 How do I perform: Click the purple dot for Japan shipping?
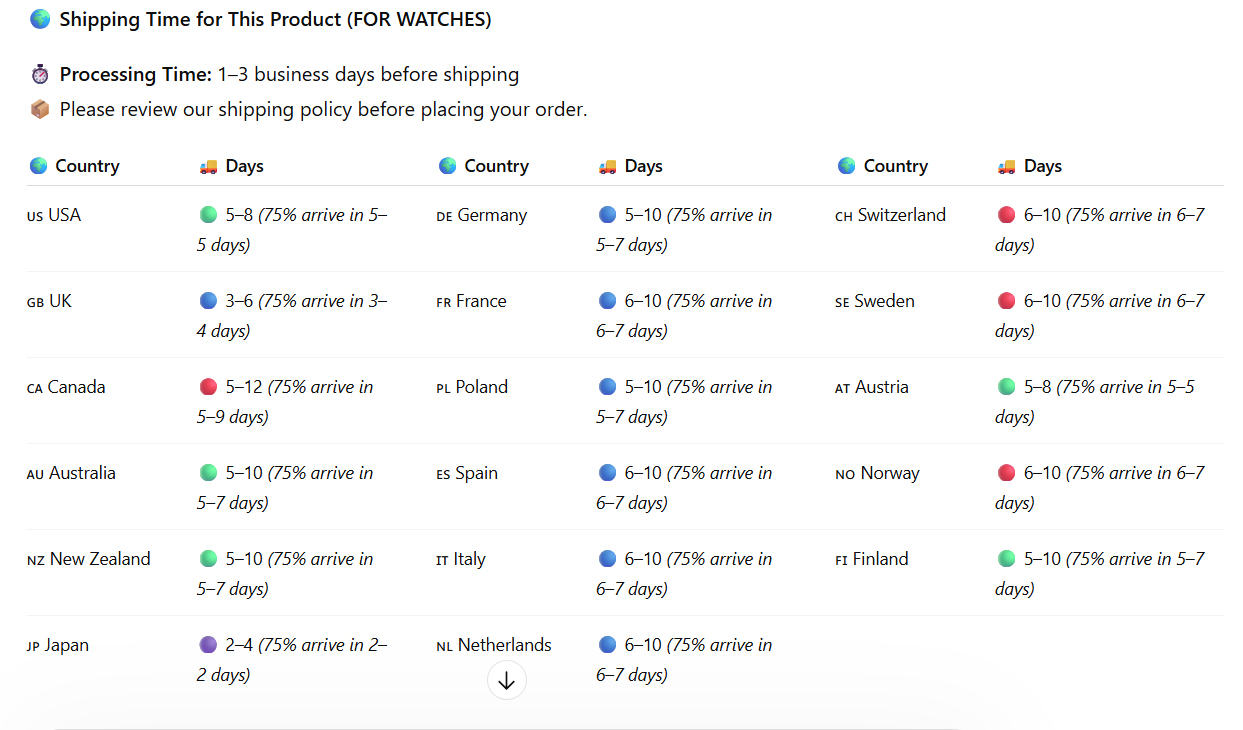208,645
